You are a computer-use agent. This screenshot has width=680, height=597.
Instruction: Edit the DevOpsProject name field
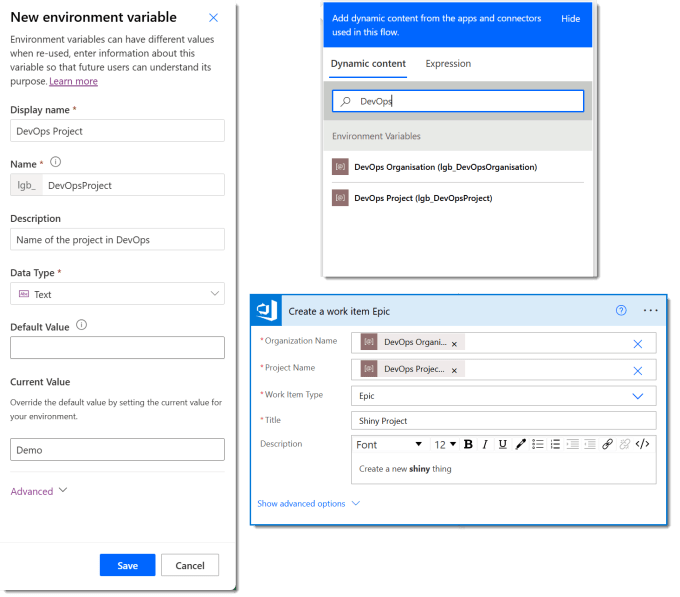coord(134,185)
